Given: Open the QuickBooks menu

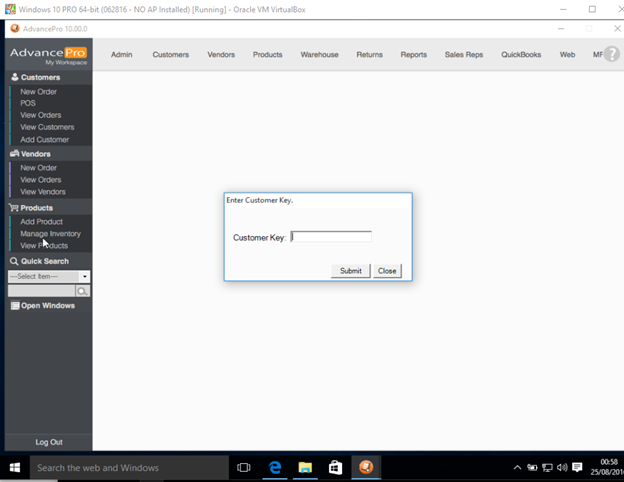Looking at the screenshot, I should point(521,55).
